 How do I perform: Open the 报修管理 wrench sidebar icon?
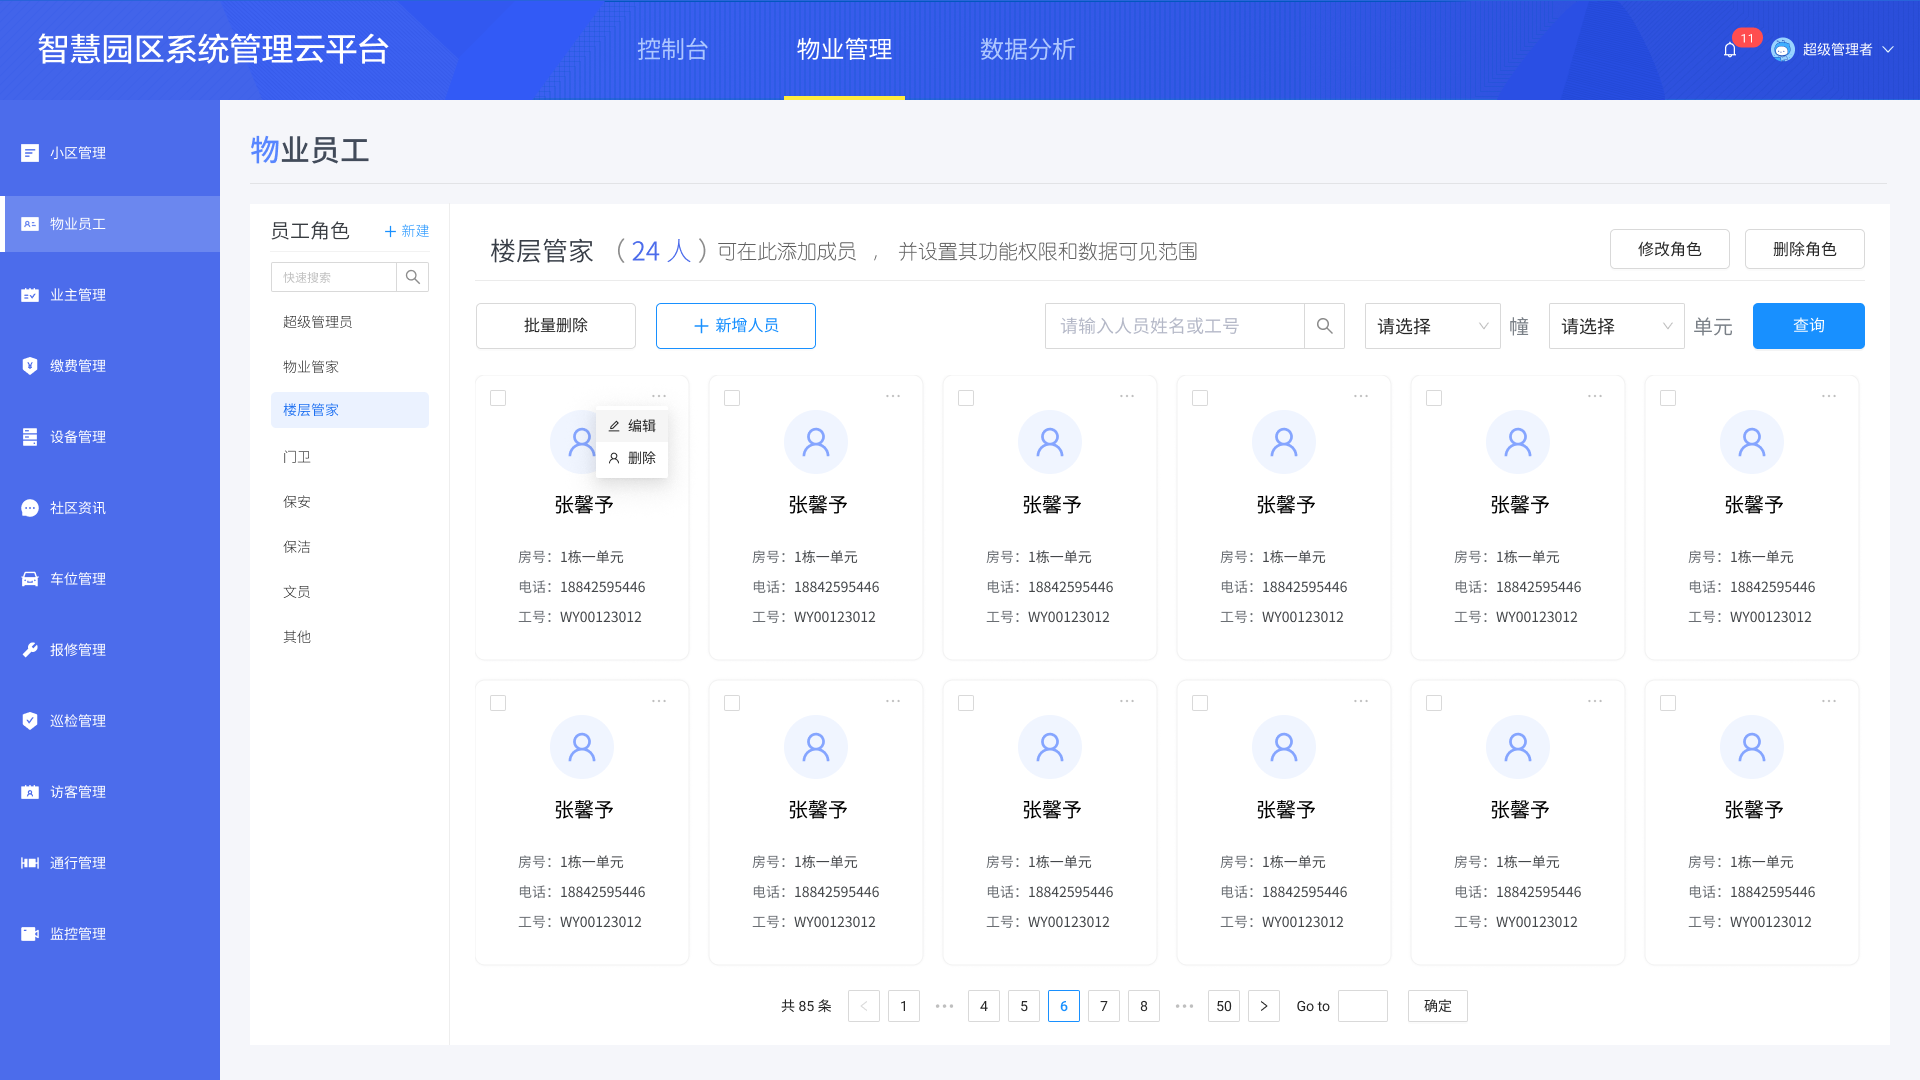click(x=29, y=649)
